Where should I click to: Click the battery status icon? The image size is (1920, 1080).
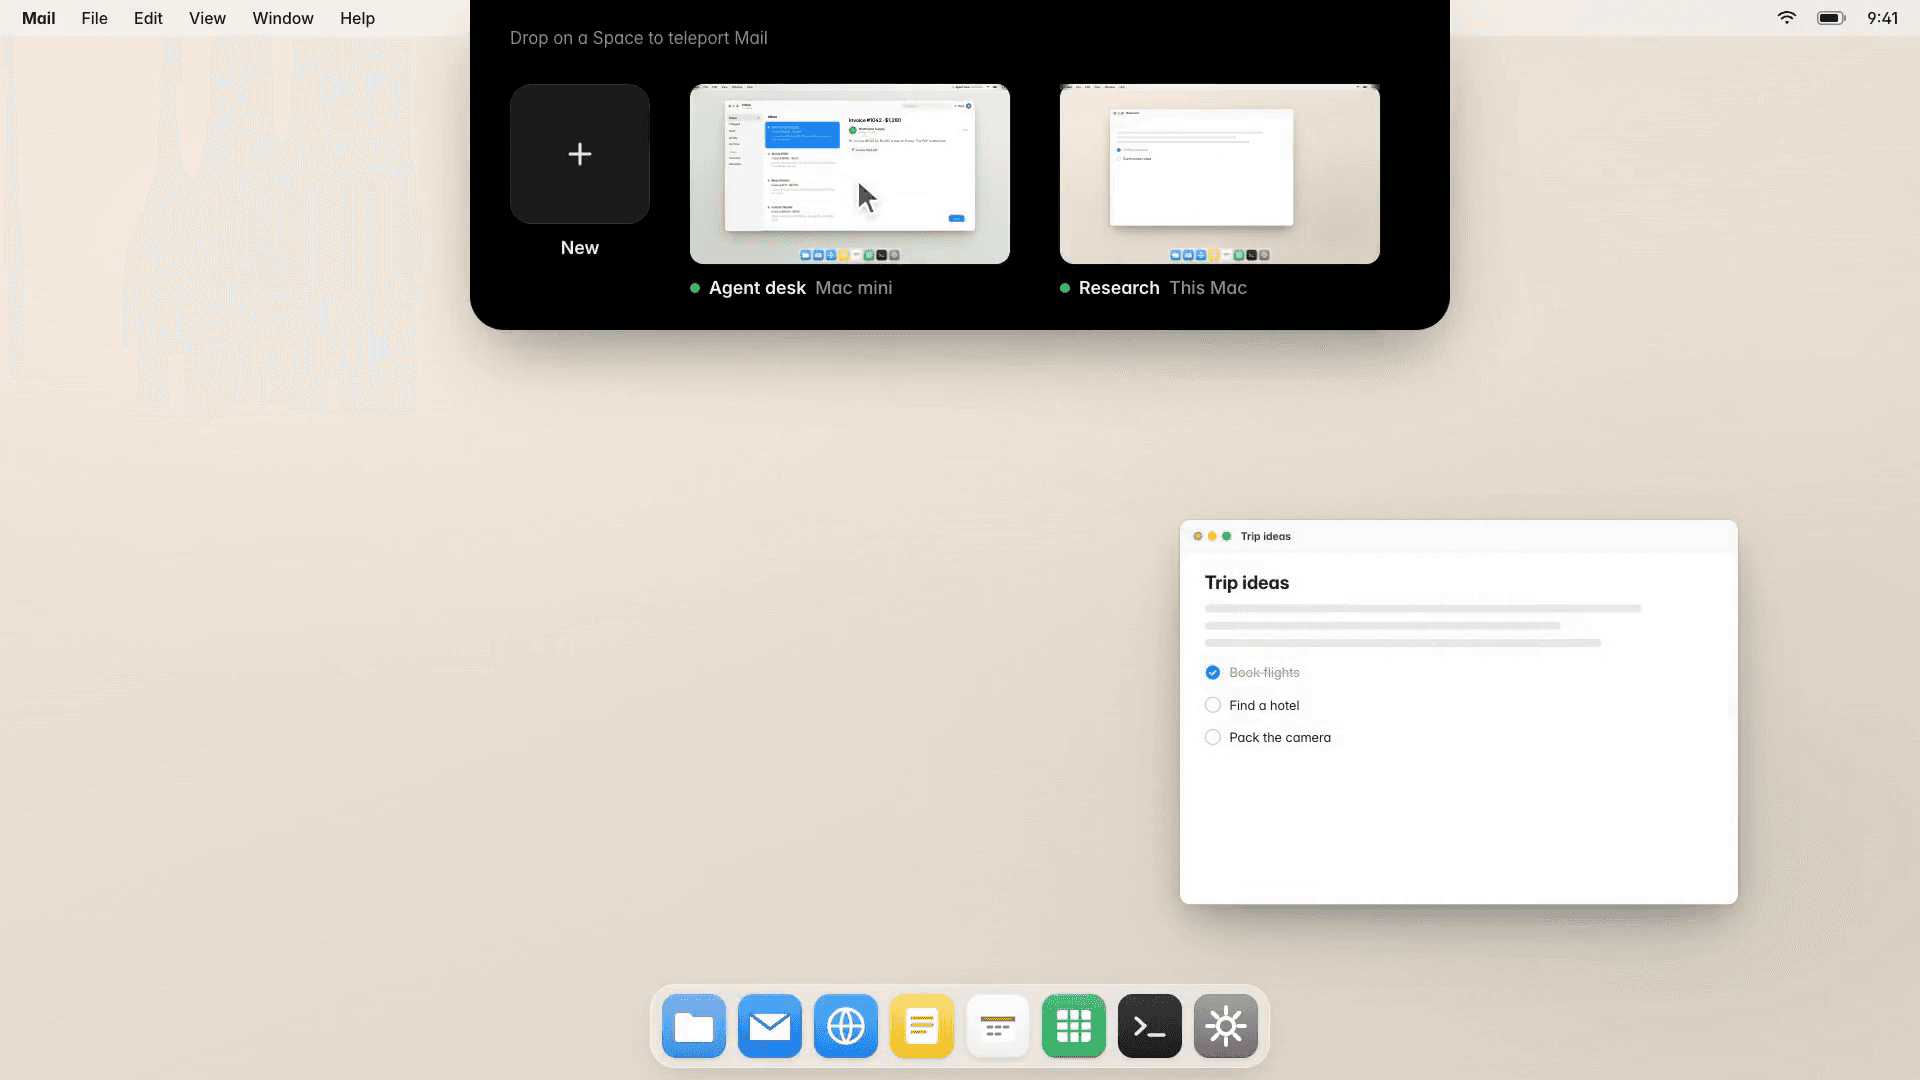pyautogui.click(x=1831, y=18)
